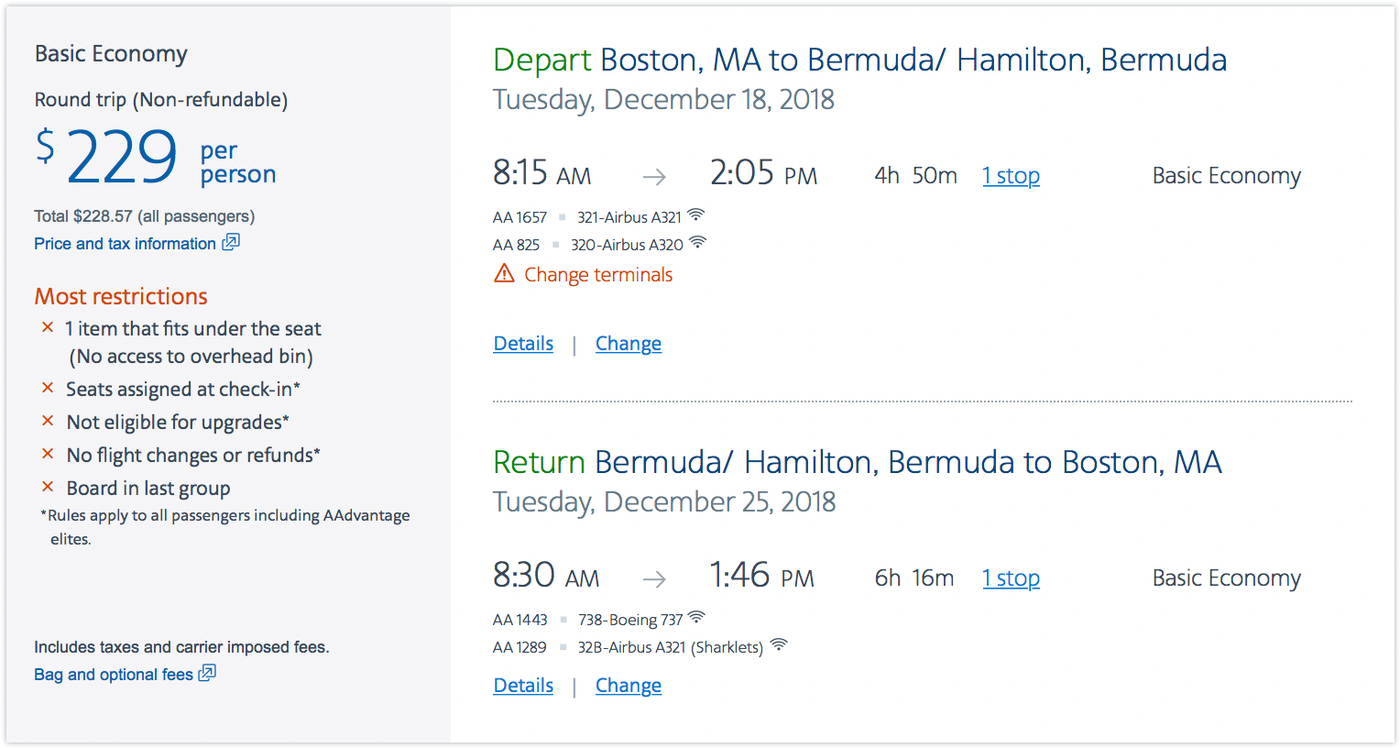
Task: Open the external link icon for Price and tax information
Action: (x=232, y=242)
